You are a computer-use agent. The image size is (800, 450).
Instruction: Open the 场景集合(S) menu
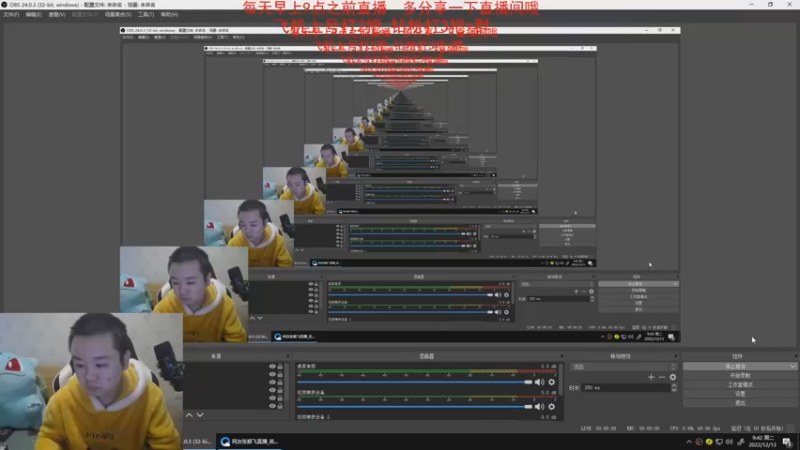[x=118, y=15]
